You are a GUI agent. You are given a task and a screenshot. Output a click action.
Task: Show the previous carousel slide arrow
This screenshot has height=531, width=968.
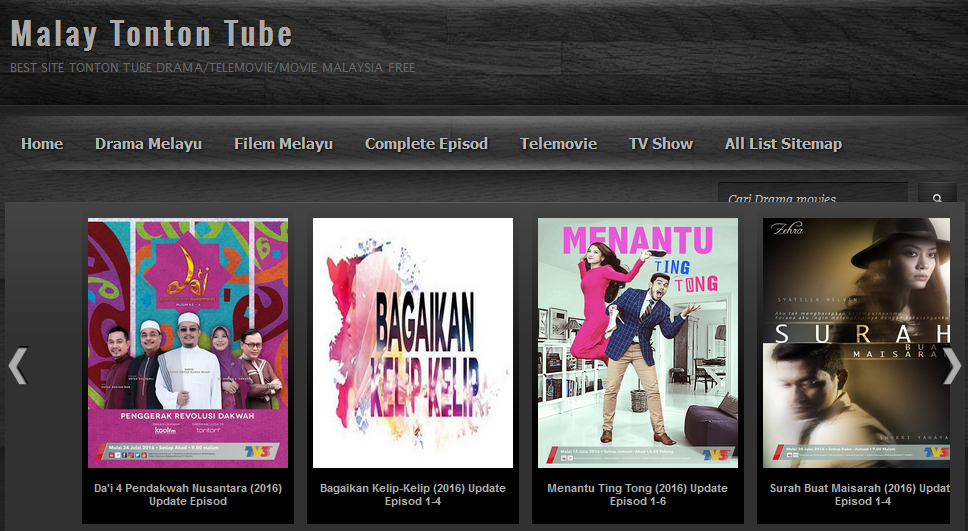pyautogui.click(x=19, y=366)
